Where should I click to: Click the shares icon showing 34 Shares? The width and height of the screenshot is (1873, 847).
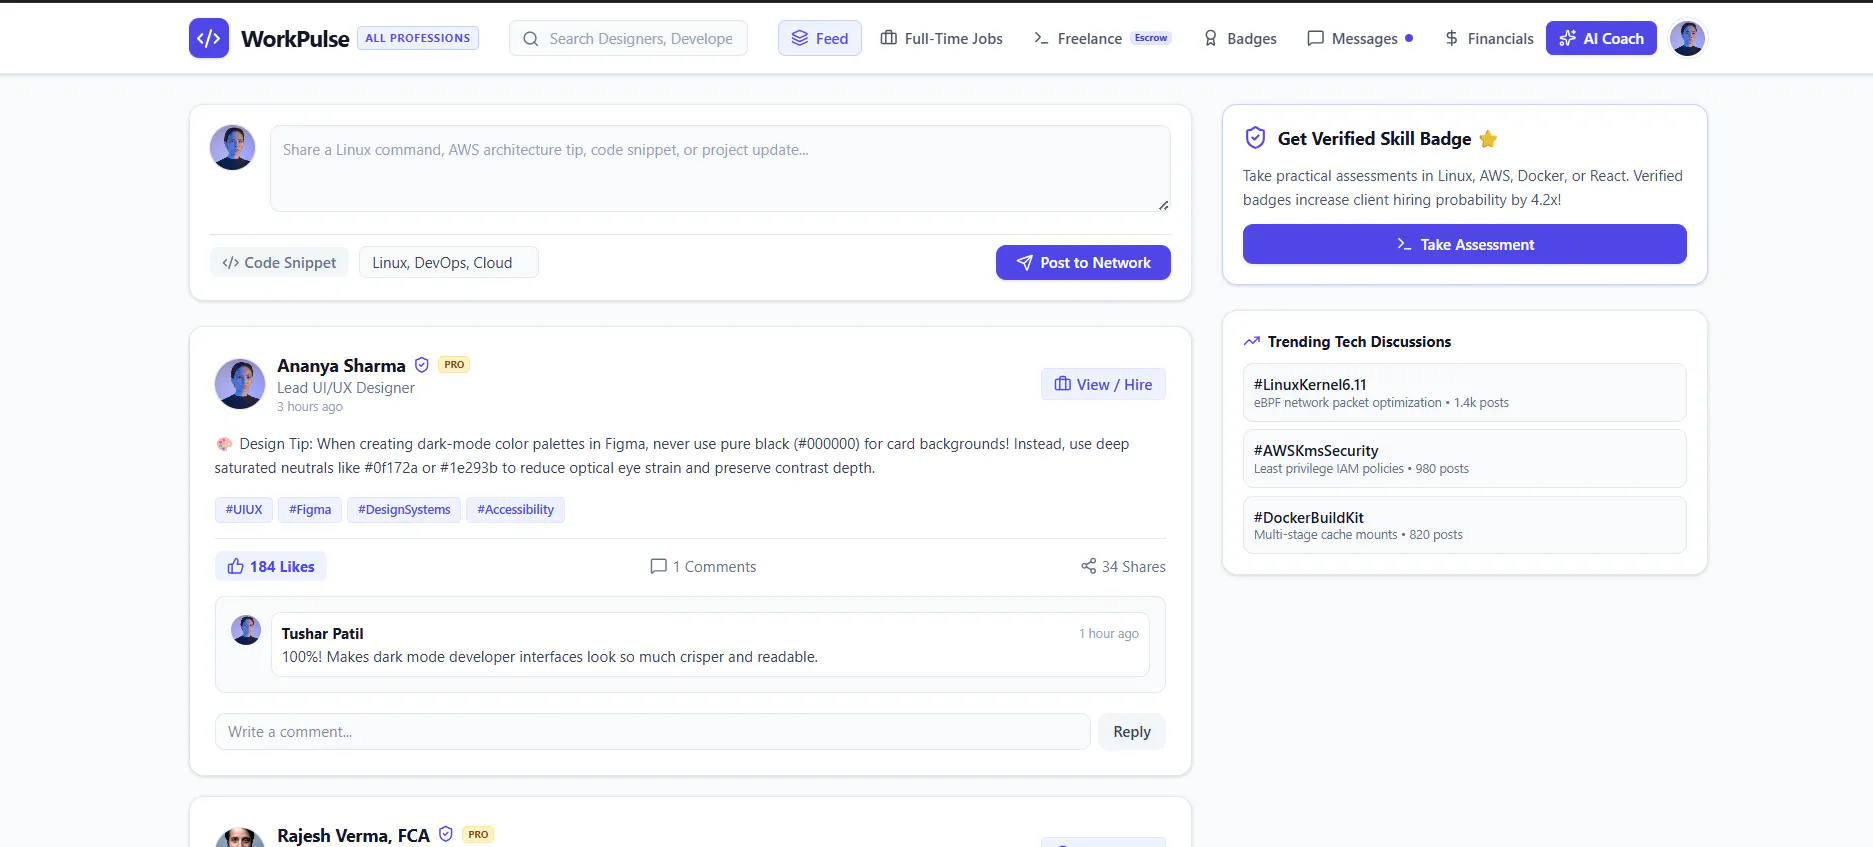[1088, 566]
